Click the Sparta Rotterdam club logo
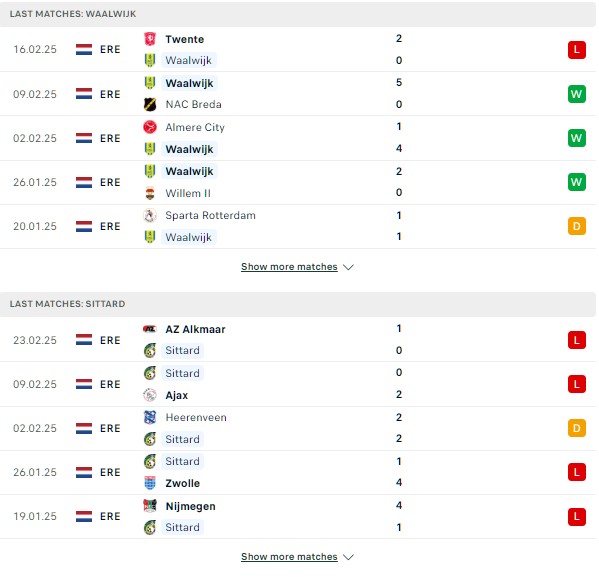Image resolution: width=599 pixels, height=577 pixels. point(150,215)
